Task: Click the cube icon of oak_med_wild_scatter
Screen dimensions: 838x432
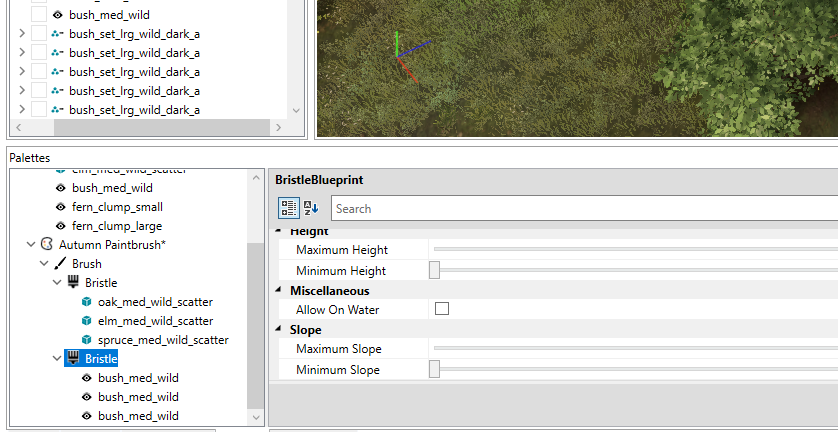Action: pyautogui.click(x=87, y=302)
